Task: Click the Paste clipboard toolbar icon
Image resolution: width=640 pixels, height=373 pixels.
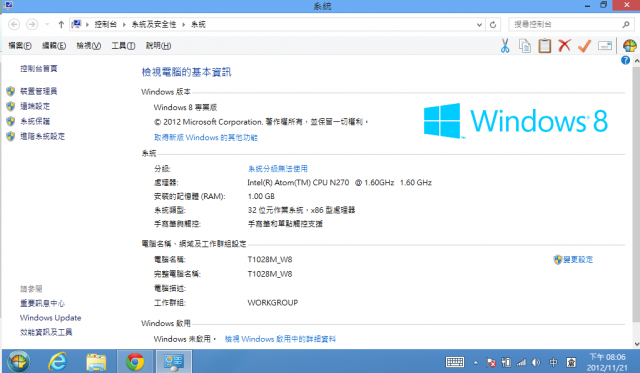Action: click(x=544, y=46)
